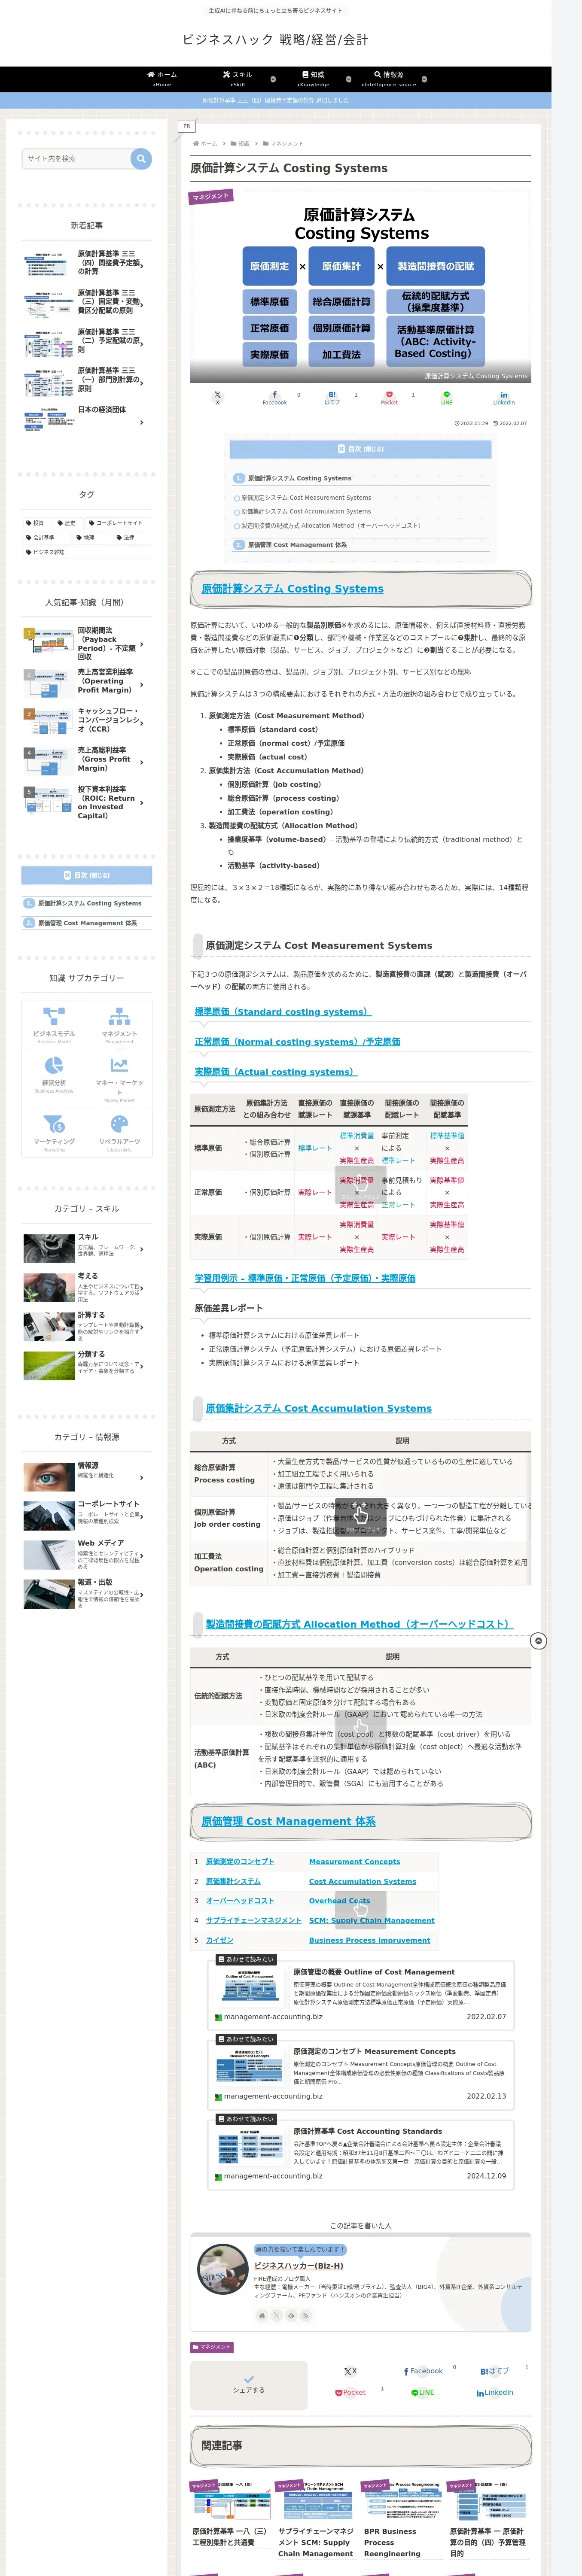
Task: Select the 投資 tag
Action: point(37,523)
